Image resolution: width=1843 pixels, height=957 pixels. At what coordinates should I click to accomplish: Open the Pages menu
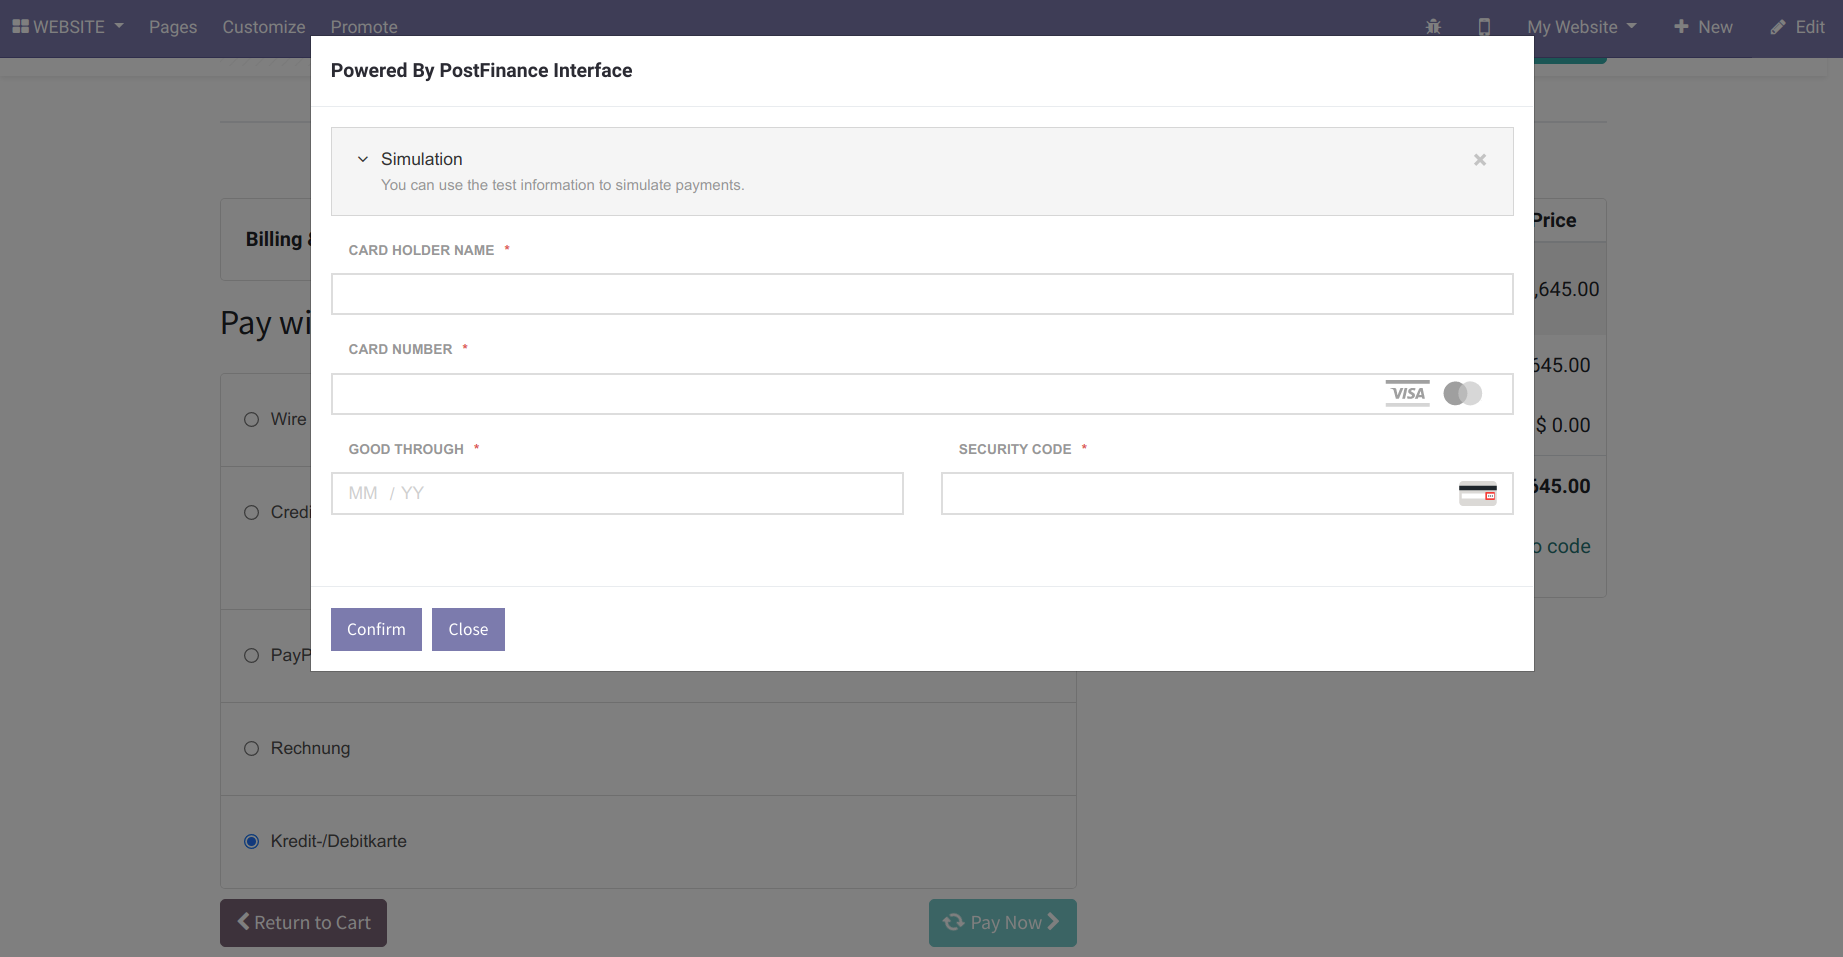tap(173, 27)
